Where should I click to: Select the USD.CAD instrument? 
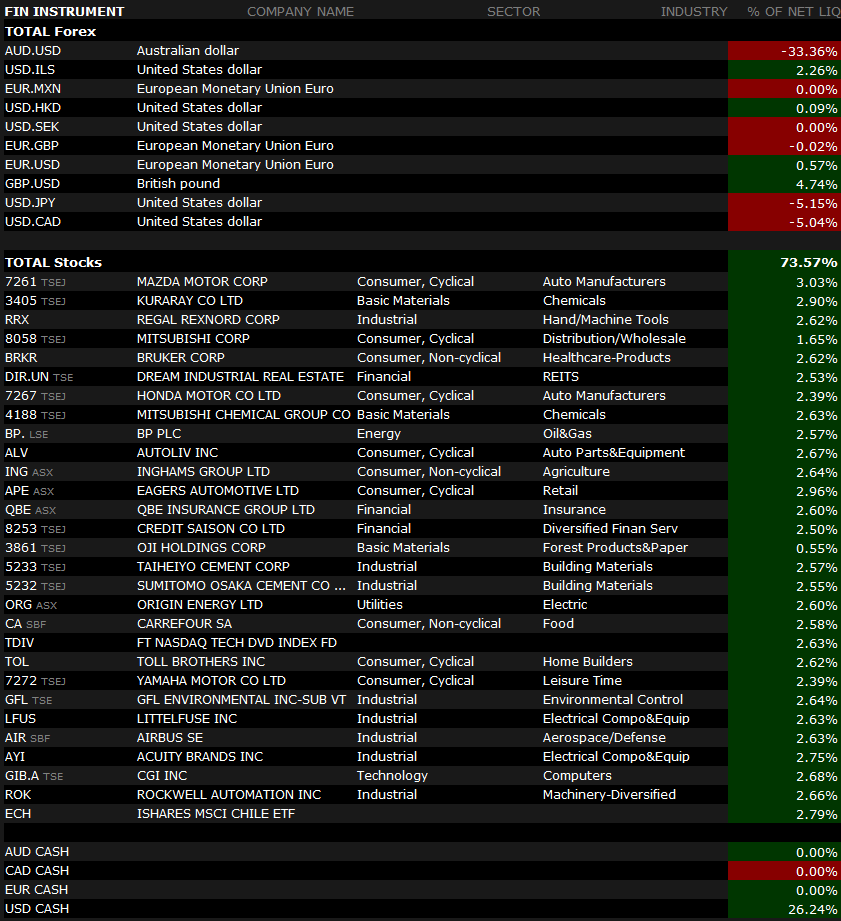(33, 221)
